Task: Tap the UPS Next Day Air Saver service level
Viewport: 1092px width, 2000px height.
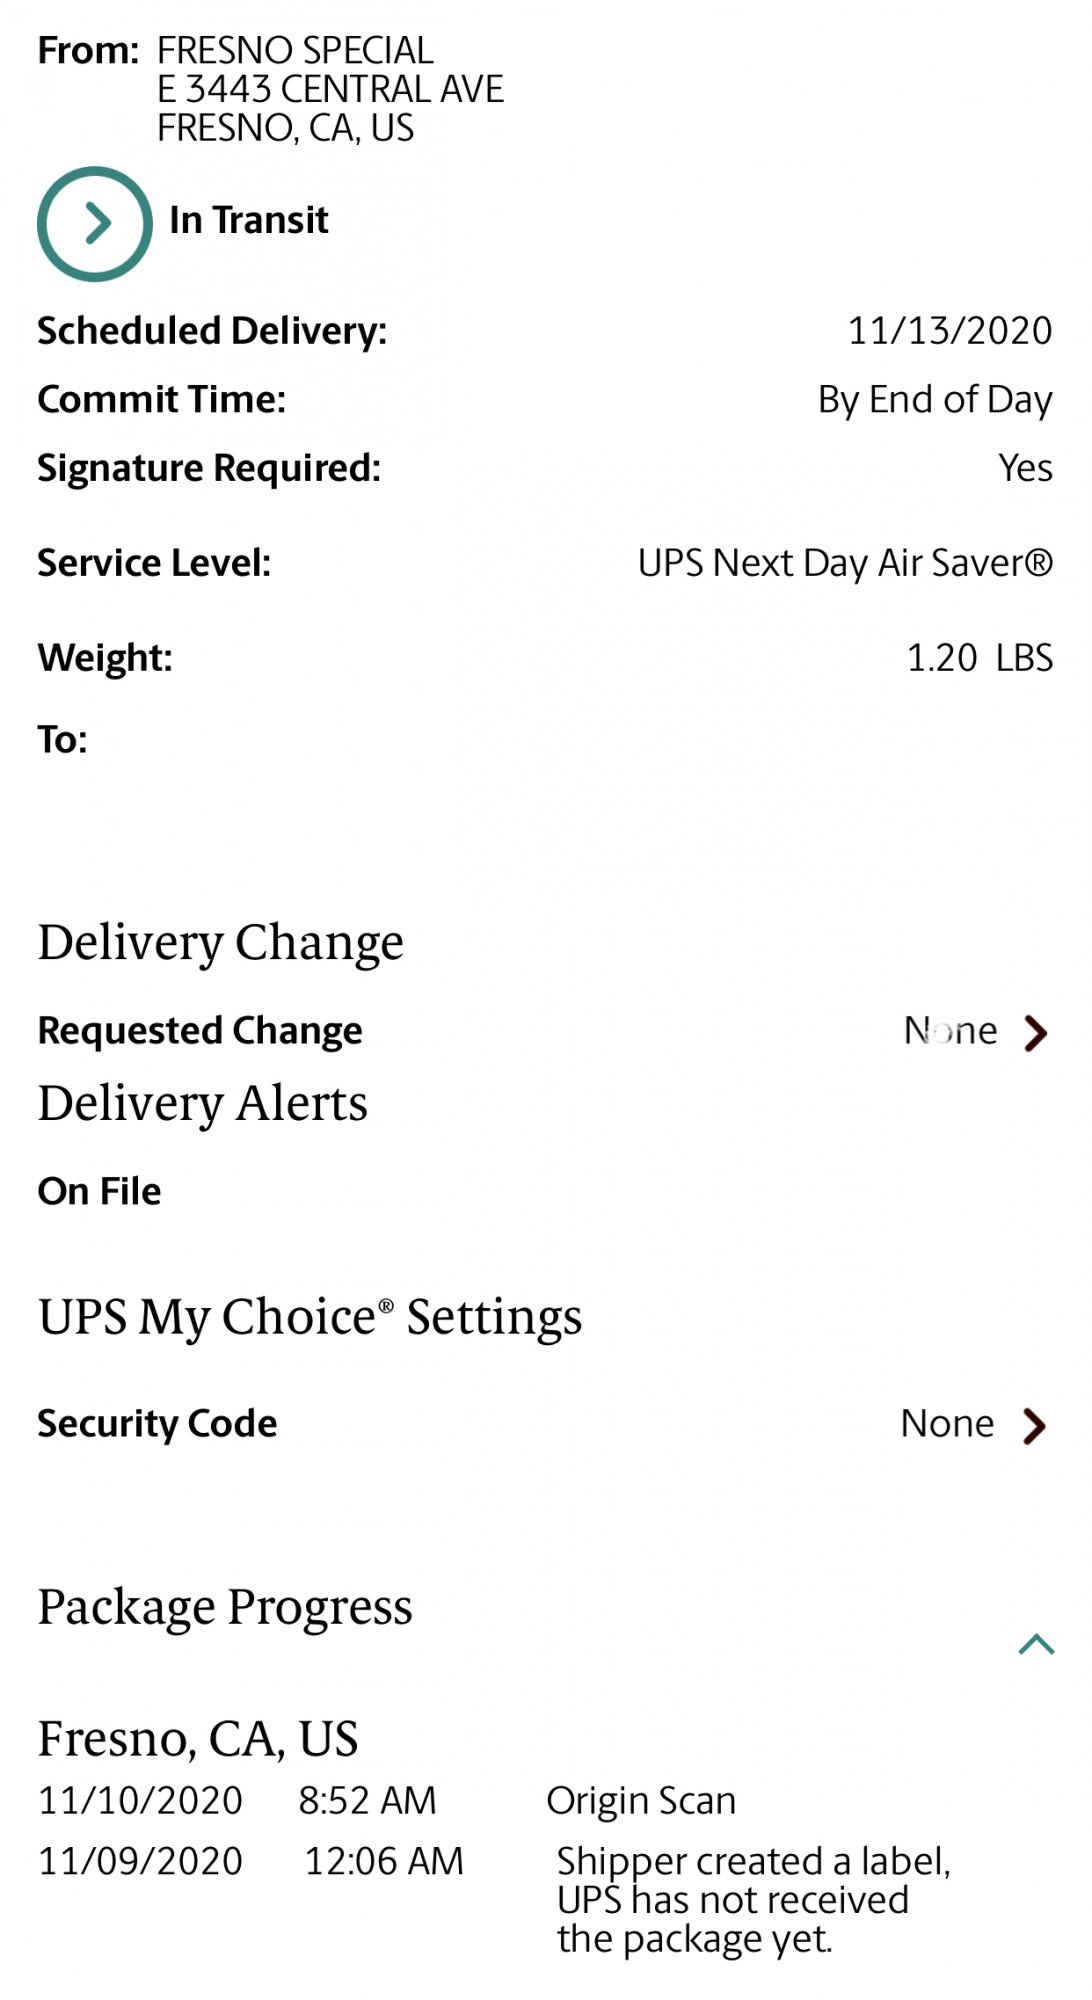Action: point(845,563)
